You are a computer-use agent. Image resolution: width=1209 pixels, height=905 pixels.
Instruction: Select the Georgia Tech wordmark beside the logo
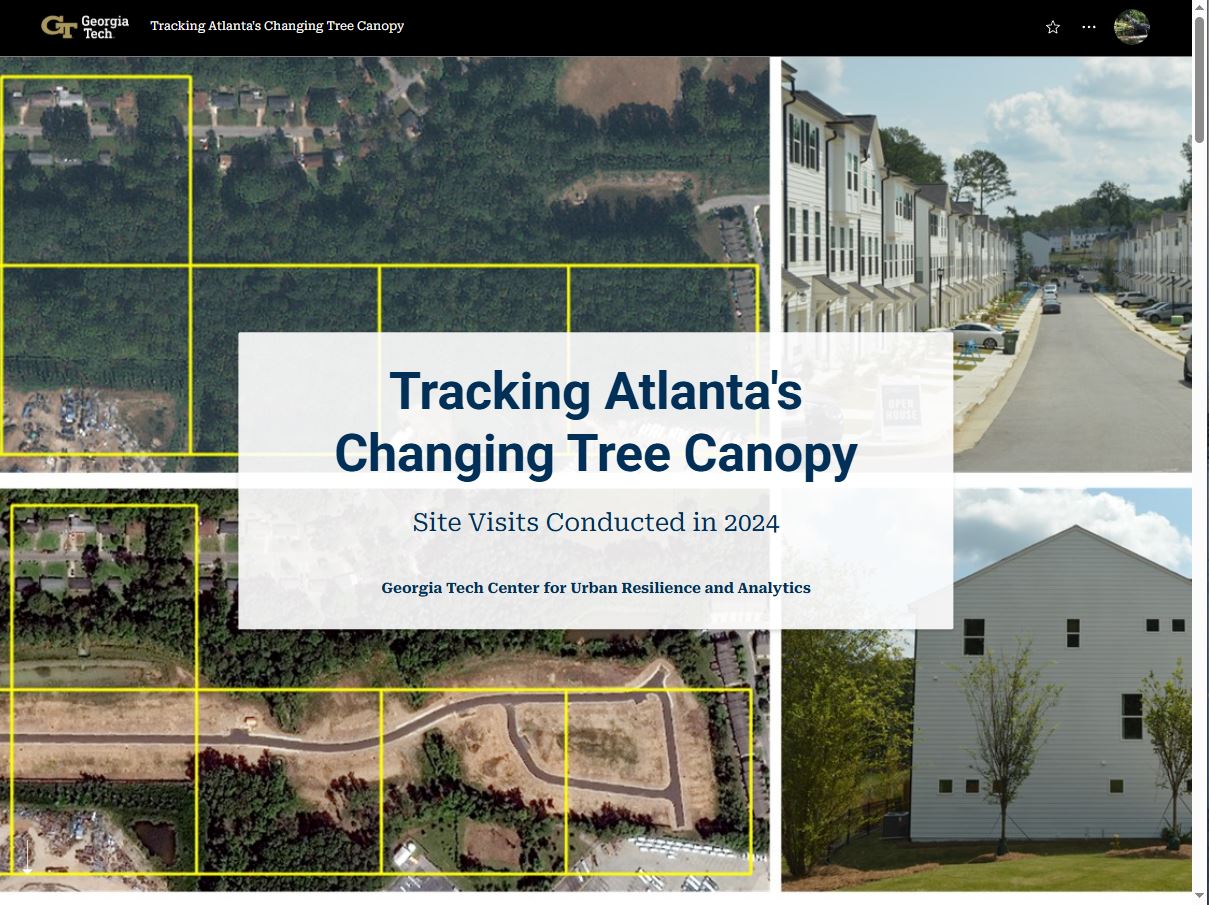105,26
